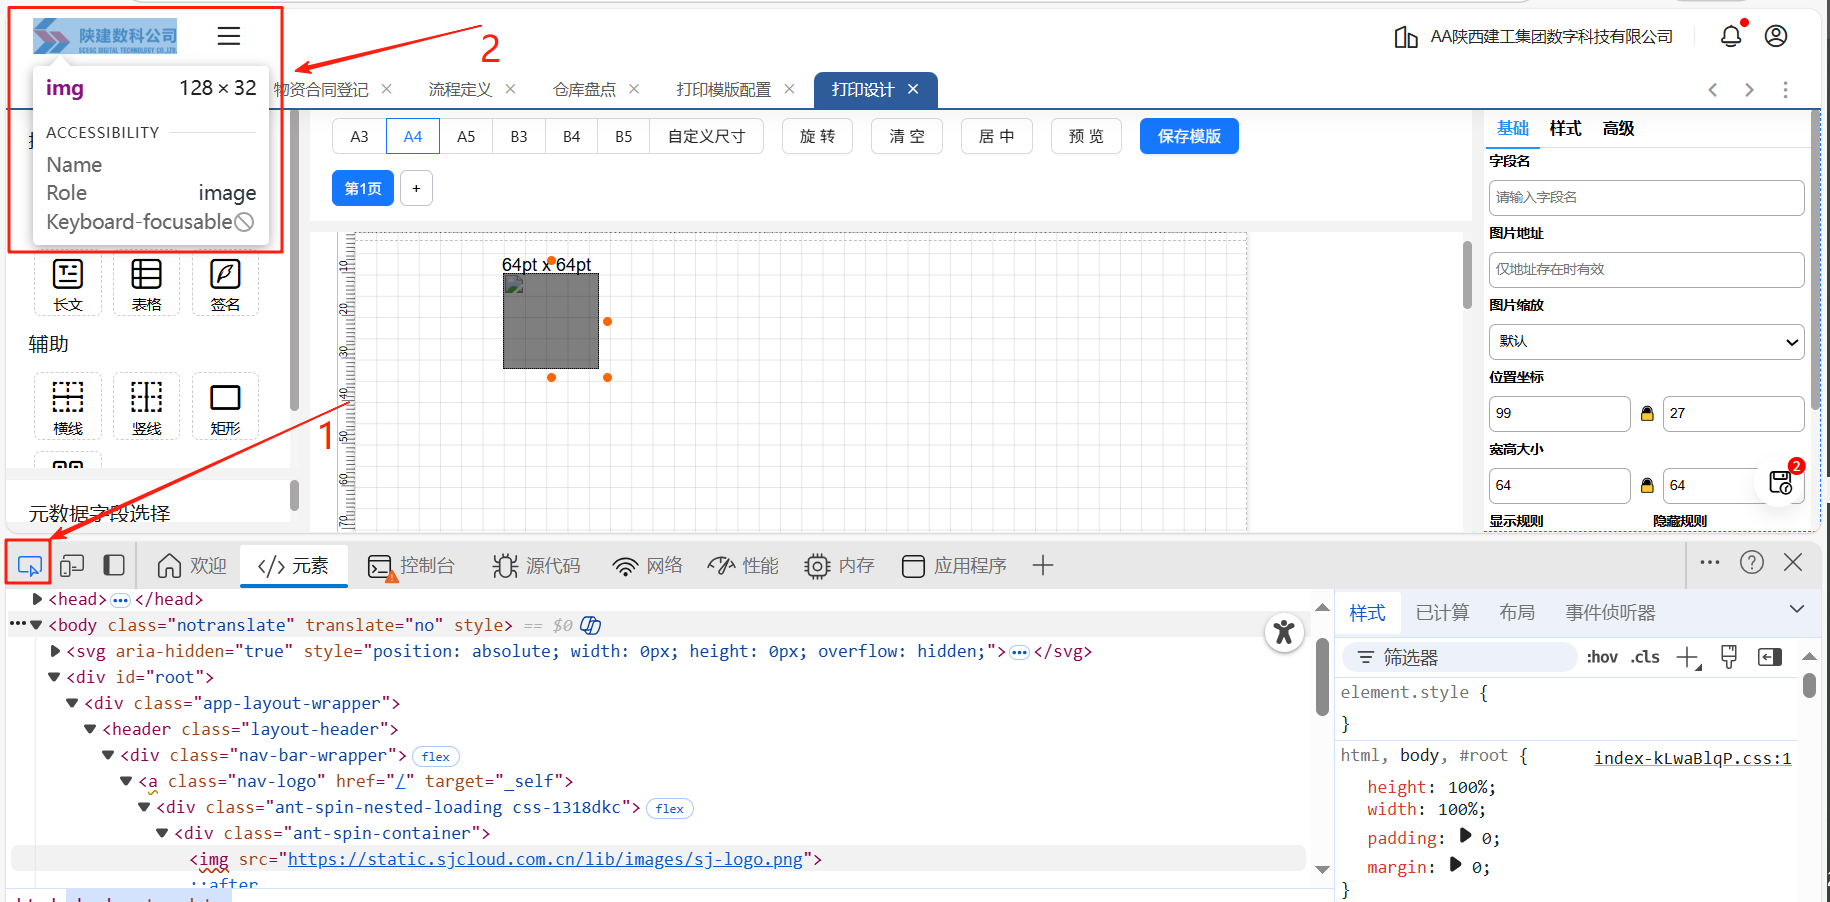Select the 横线 horizontal line tool
This screenshot has width=1830, height=902.
point(68,406)
